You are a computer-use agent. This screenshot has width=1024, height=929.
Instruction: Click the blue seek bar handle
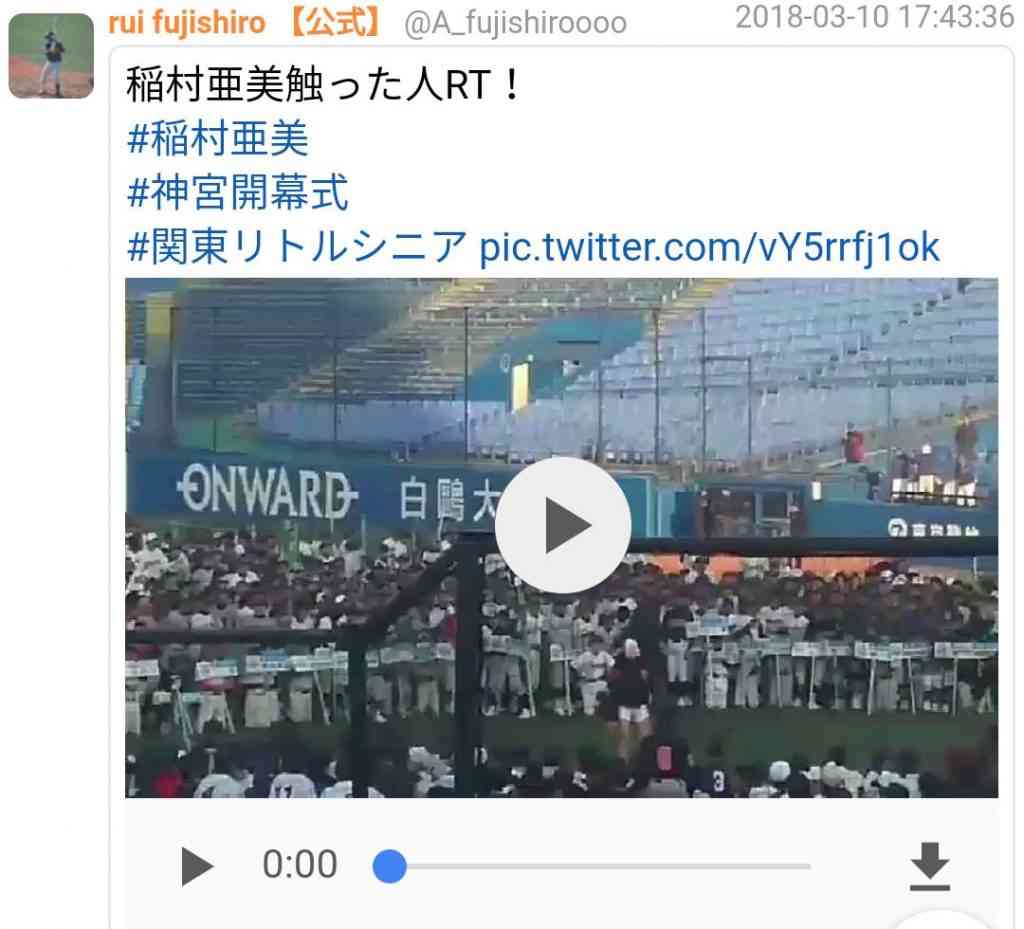[389, 866]
